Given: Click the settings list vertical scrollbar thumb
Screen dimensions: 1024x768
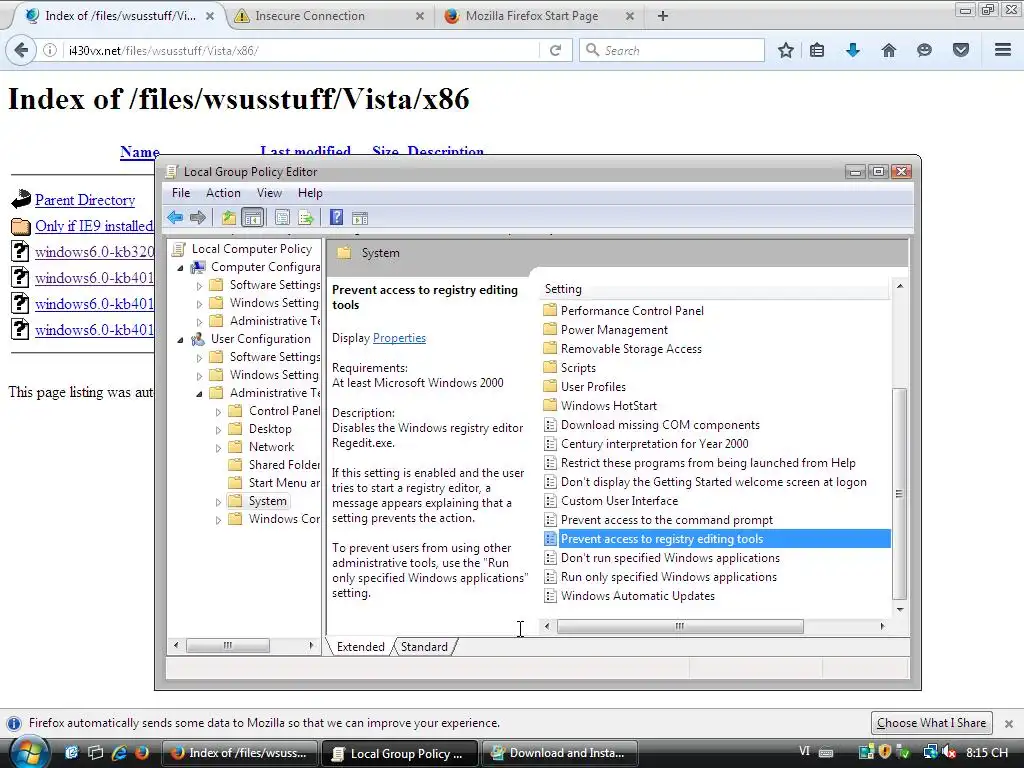Looking at the screenshot, I should [899, 493].
